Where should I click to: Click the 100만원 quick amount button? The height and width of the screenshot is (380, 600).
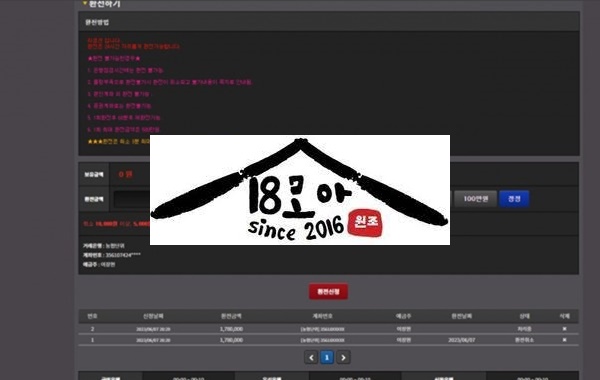pos(476,199)
